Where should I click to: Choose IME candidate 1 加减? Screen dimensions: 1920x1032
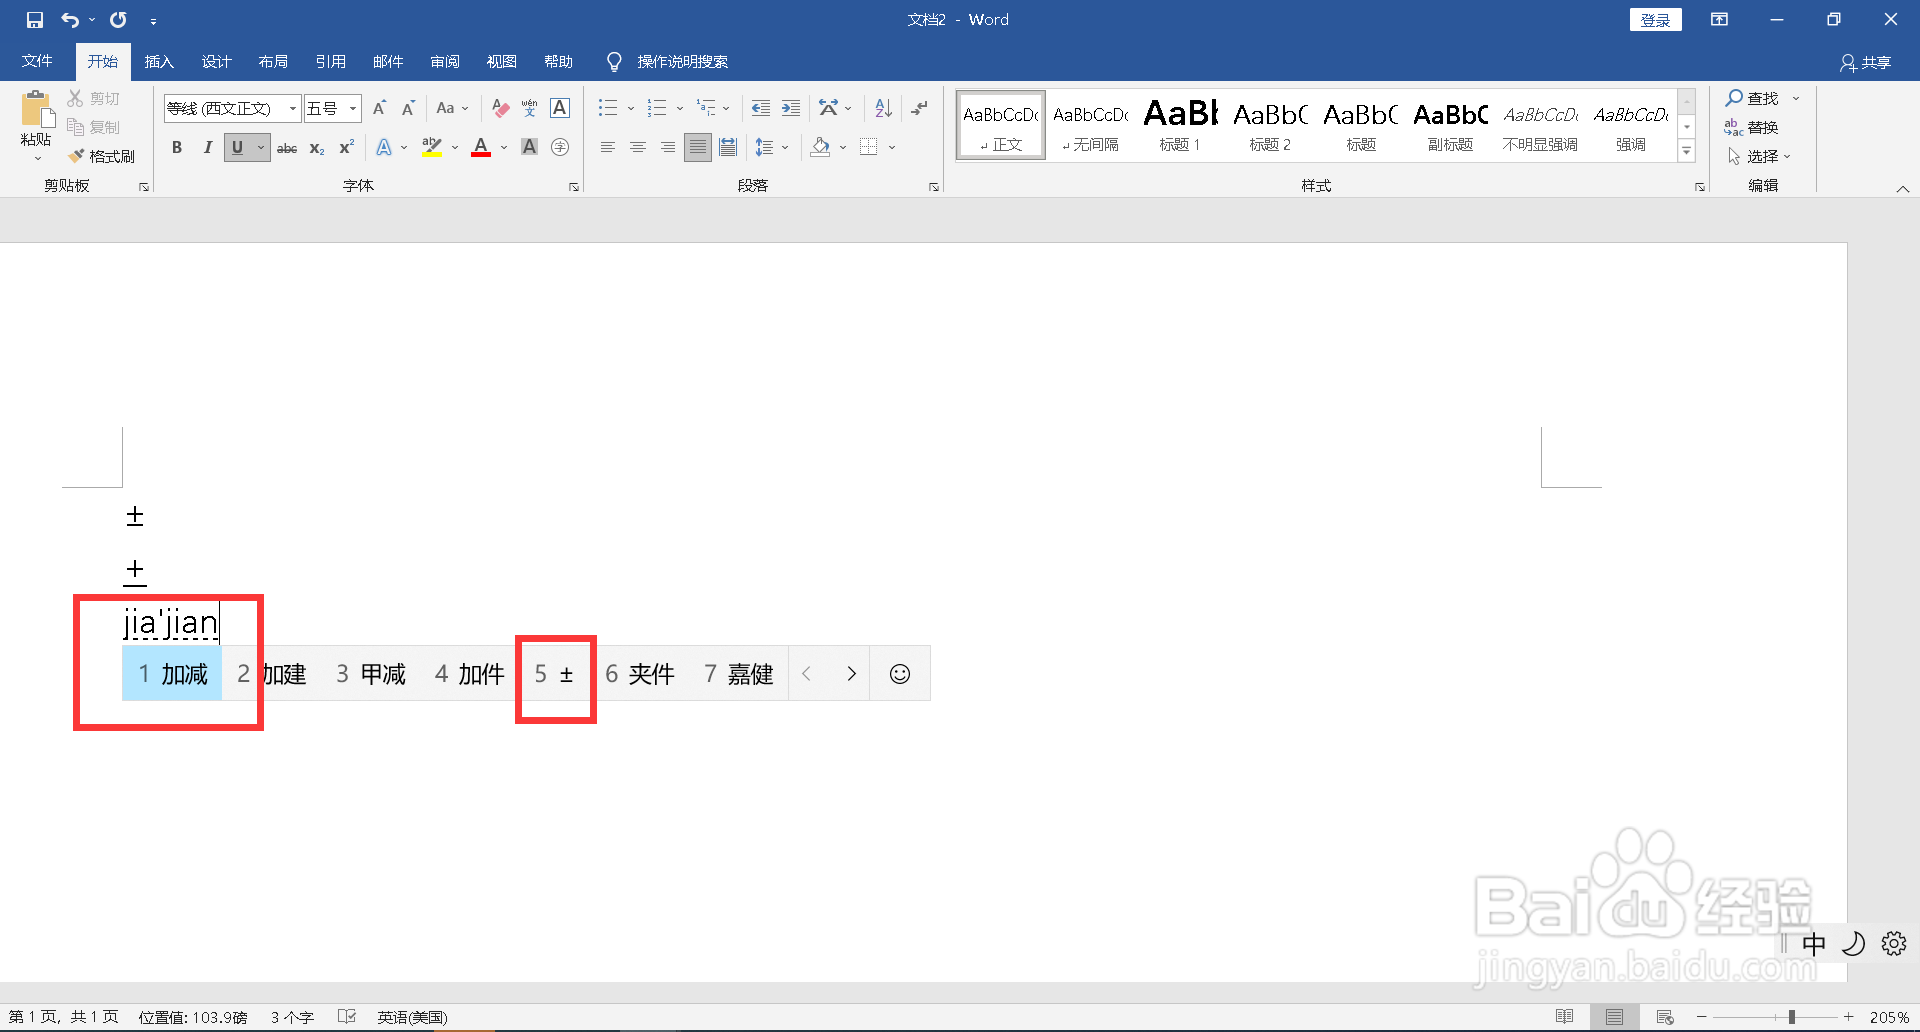pyautogui.click(x=172, y=674)
